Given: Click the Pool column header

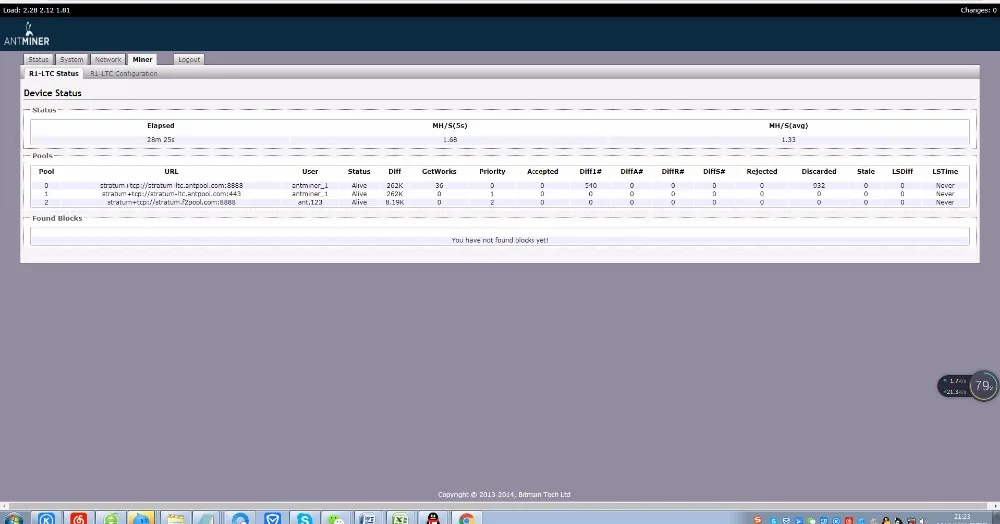Looking at the screenshot, I should (x=47, y=171).
